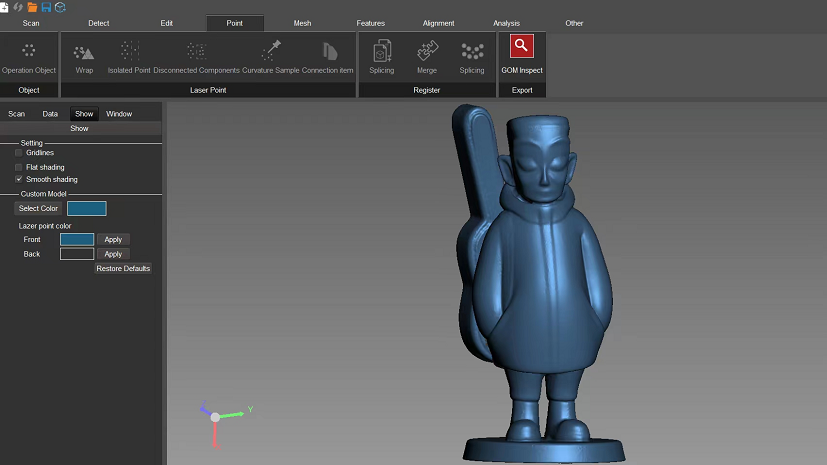Click the Object group label
Screen dimensions: 827x465
click(29, 90)
